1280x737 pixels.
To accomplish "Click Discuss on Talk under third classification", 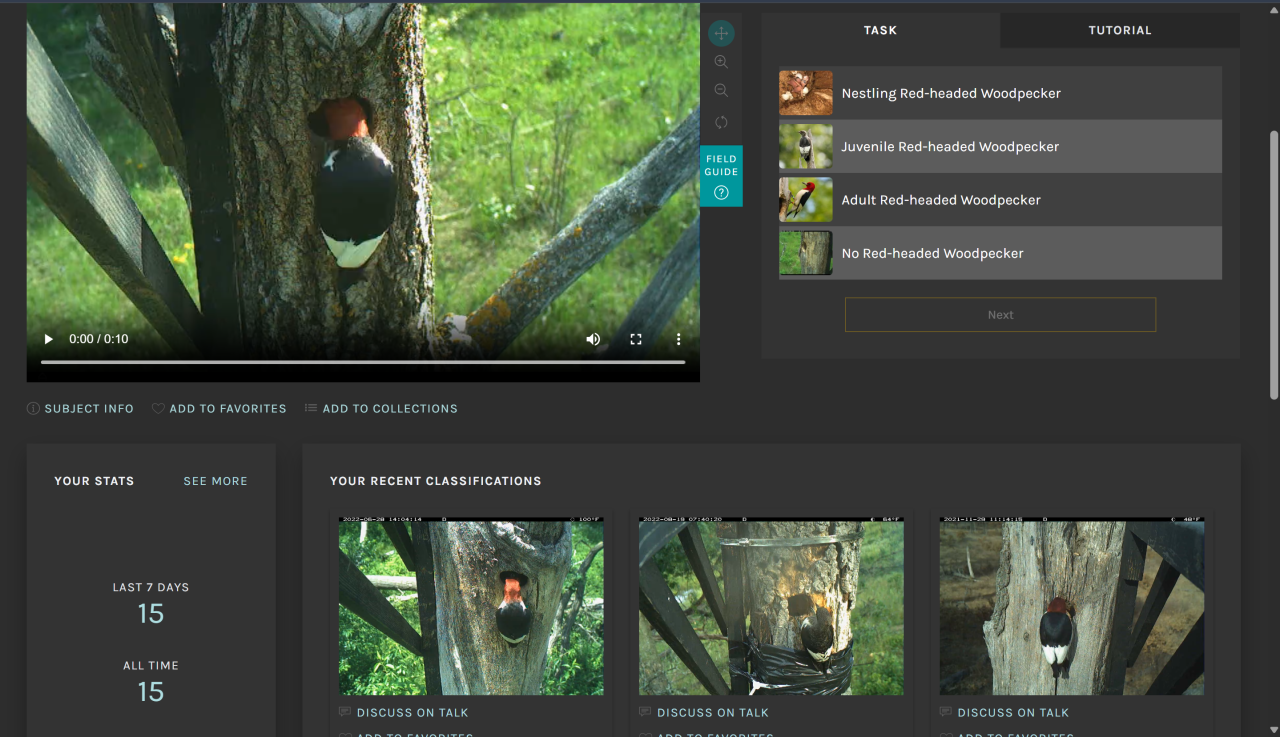I will [1004, 713].
